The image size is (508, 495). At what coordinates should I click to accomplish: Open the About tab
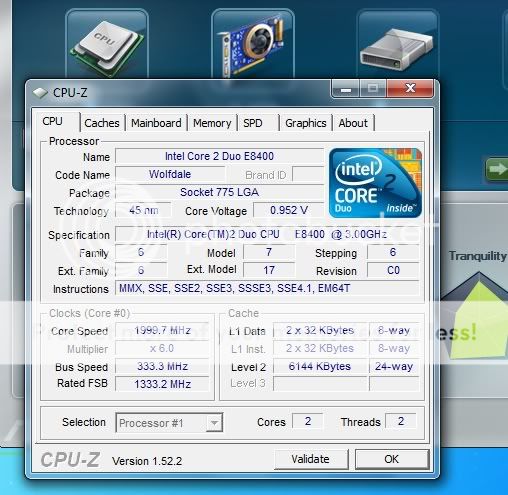point(353,123)
